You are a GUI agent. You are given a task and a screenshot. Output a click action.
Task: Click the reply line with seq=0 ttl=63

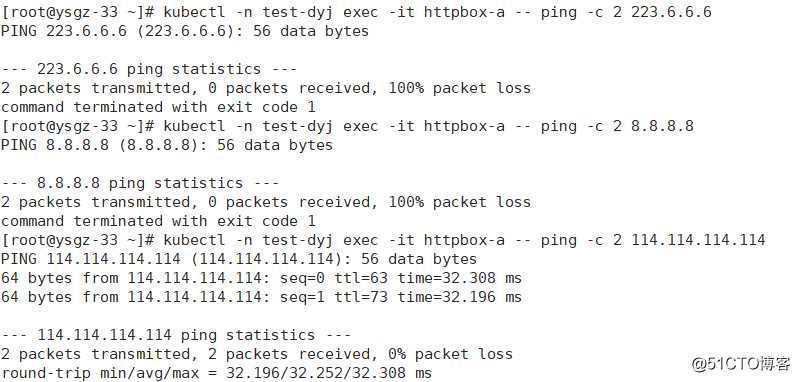click(x=261, y=278)
